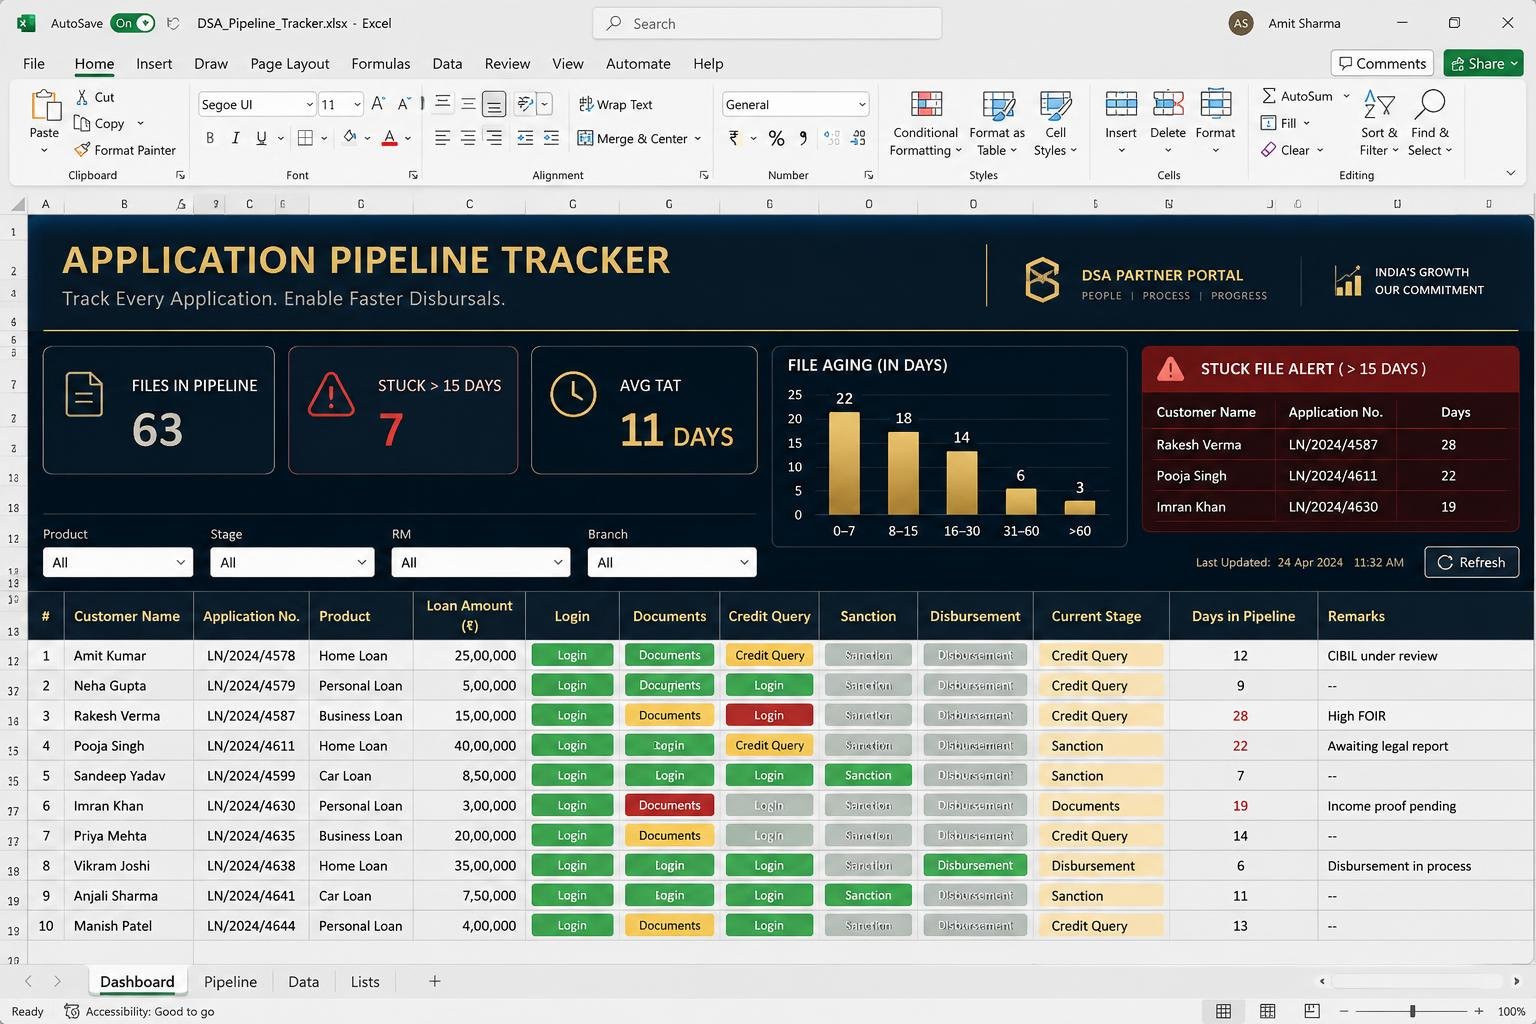Switch to the Pipeline sheet tab
This screenshot has height=1024, width=1536.
click(230, 982)
